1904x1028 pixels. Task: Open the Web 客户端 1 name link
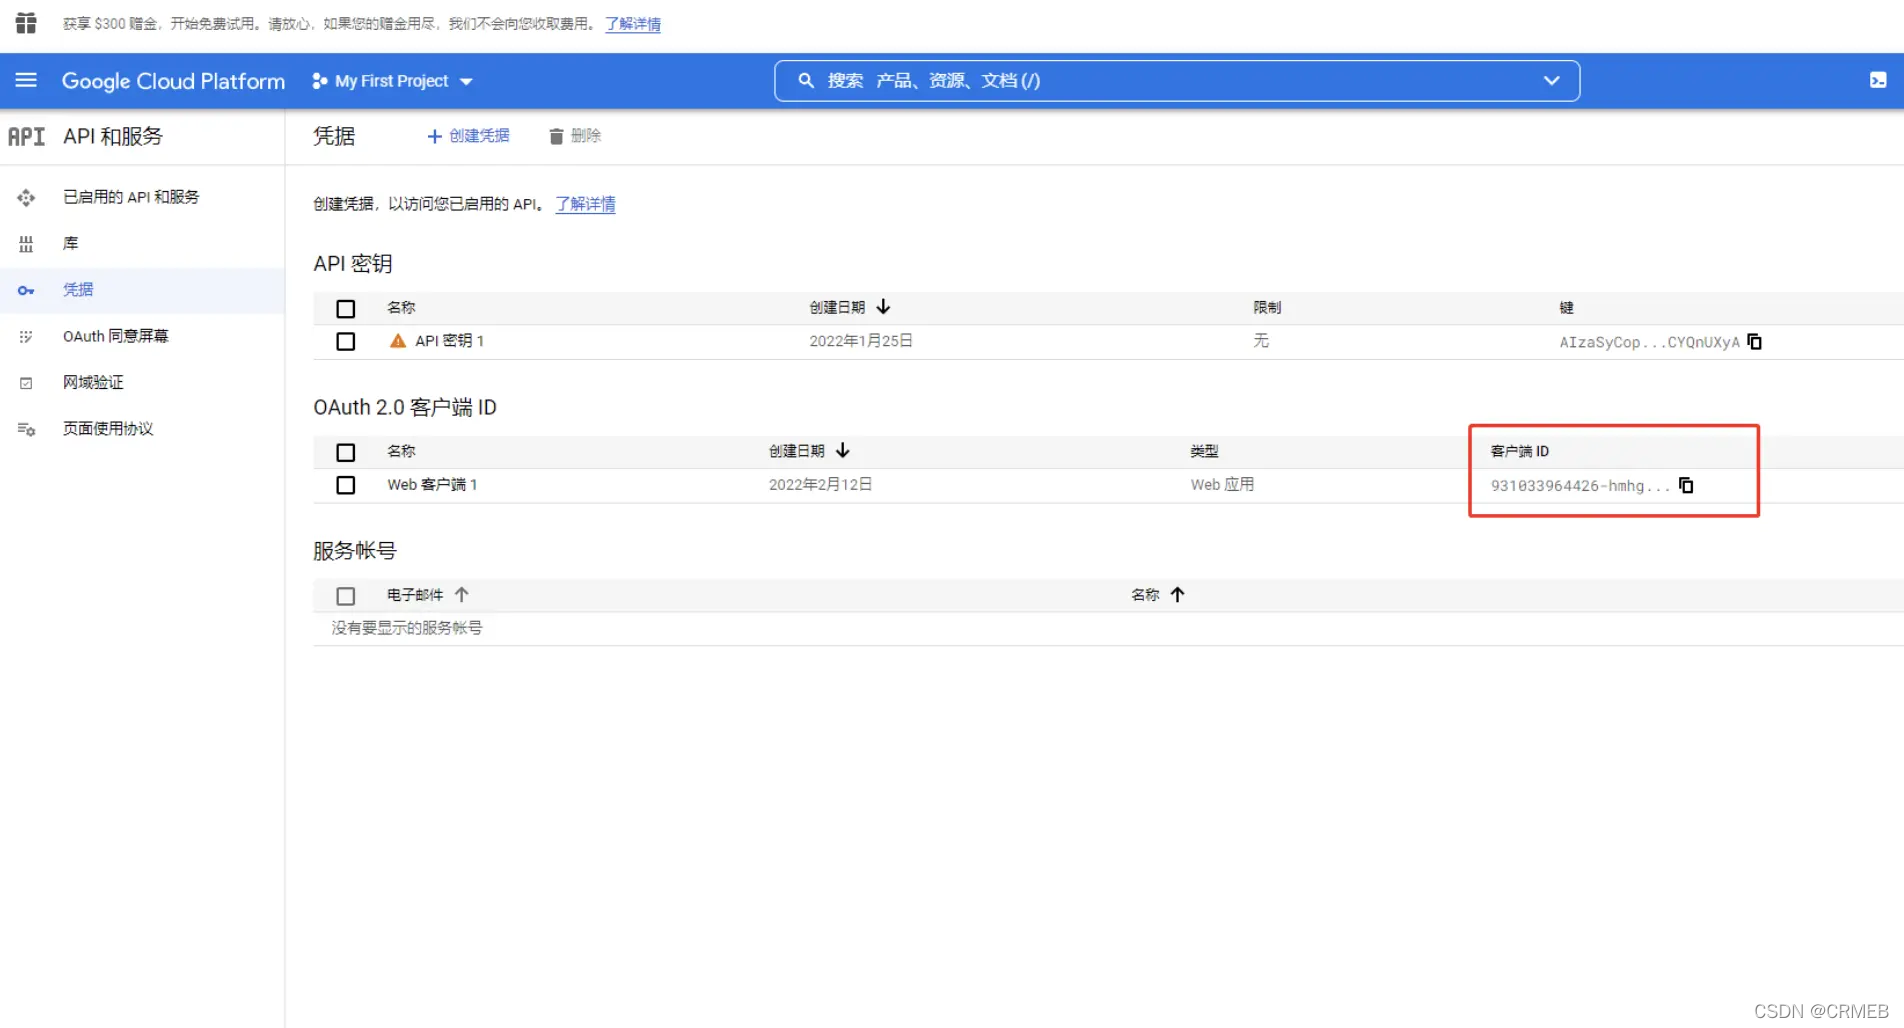(432, 485)
